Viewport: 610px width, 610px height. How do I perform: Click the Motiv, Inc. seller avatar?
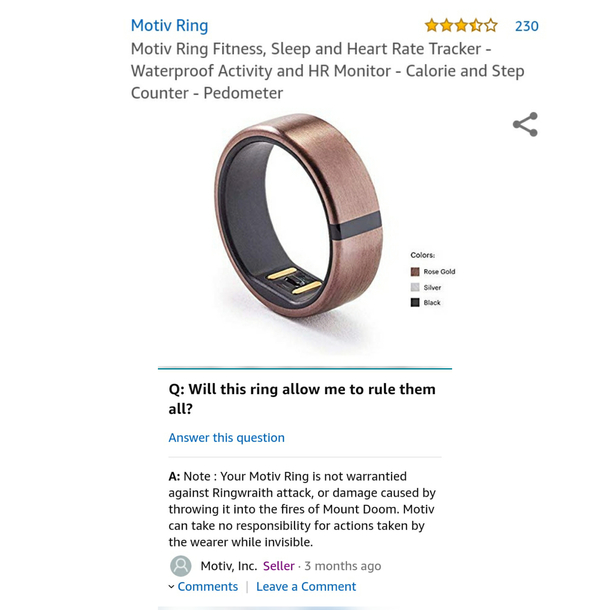181,566
